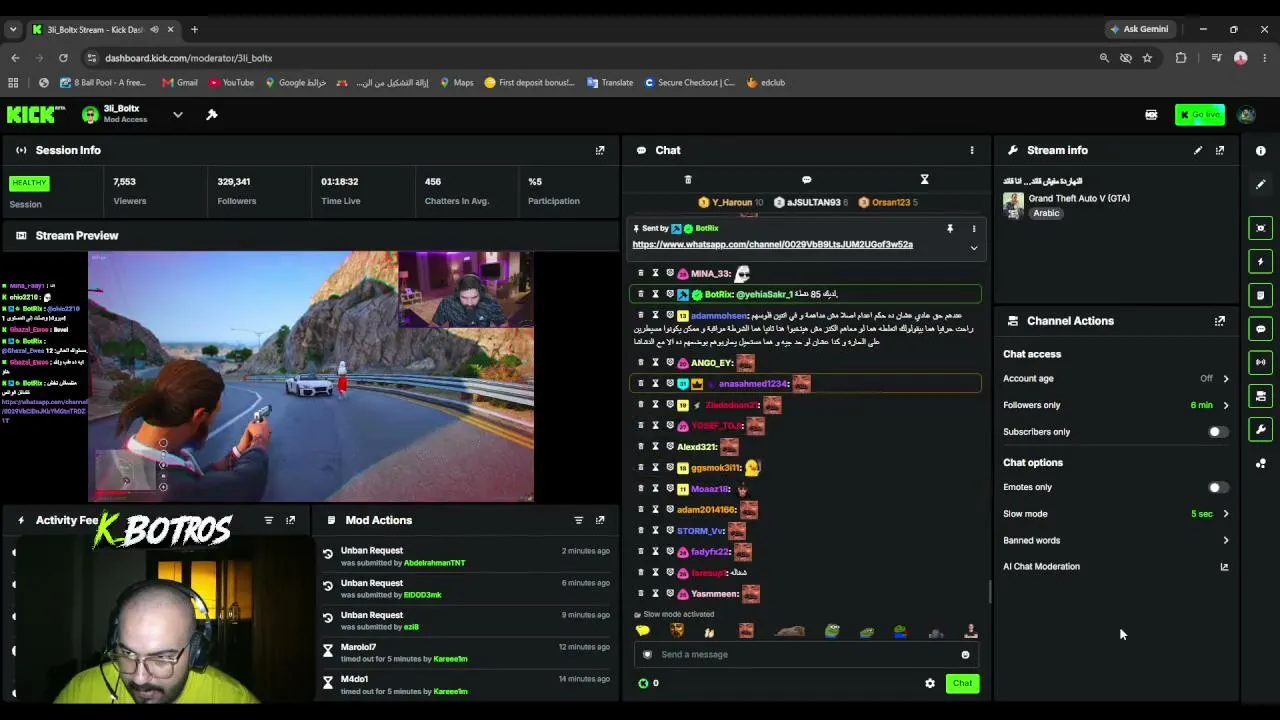Open the YouTube bookmark
Viewport: 1280px width, 720px height.
point(230,83)
